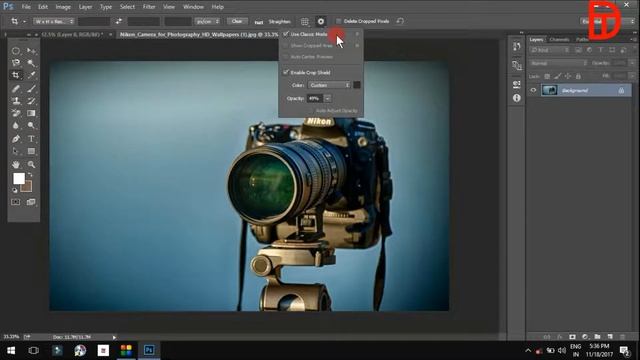Image resolution: width=640 pixels, height=360 pixels.
Task: Open the Image menu
Action: click(63, 7)
